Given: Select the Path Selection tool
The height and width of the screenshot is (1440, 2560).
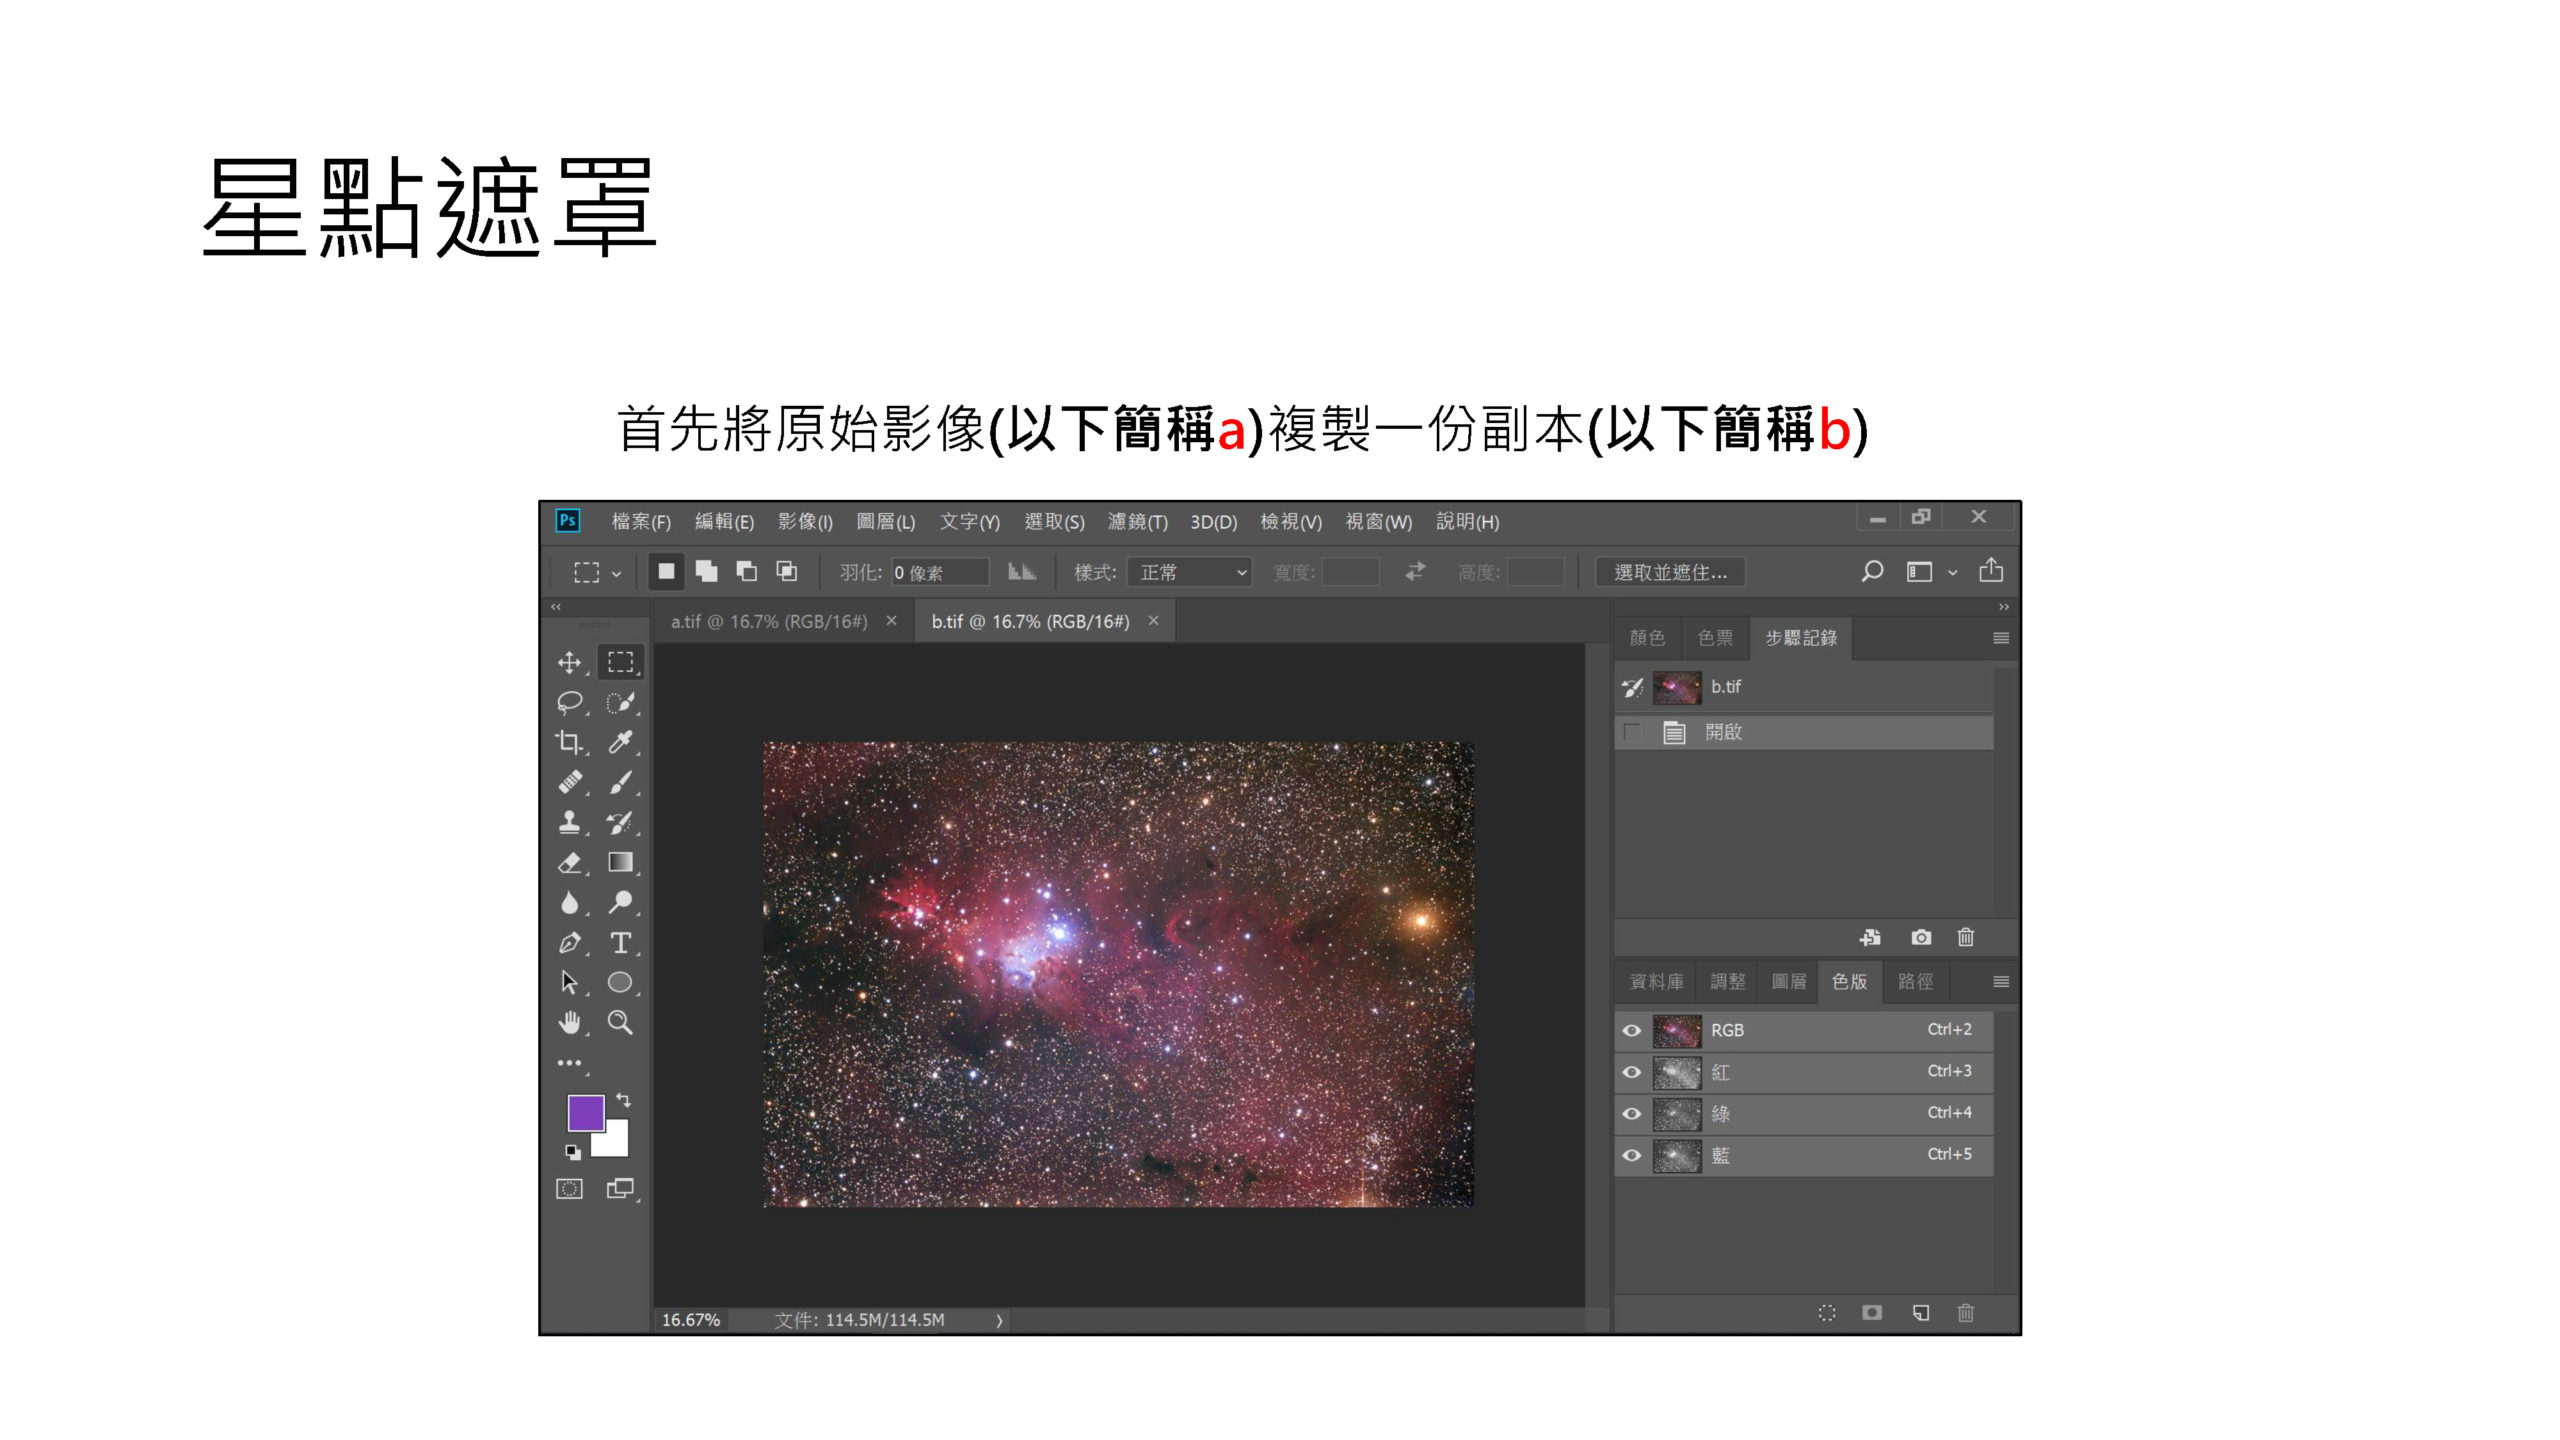Looking at the screenshot, I should (x=570, y=983).
